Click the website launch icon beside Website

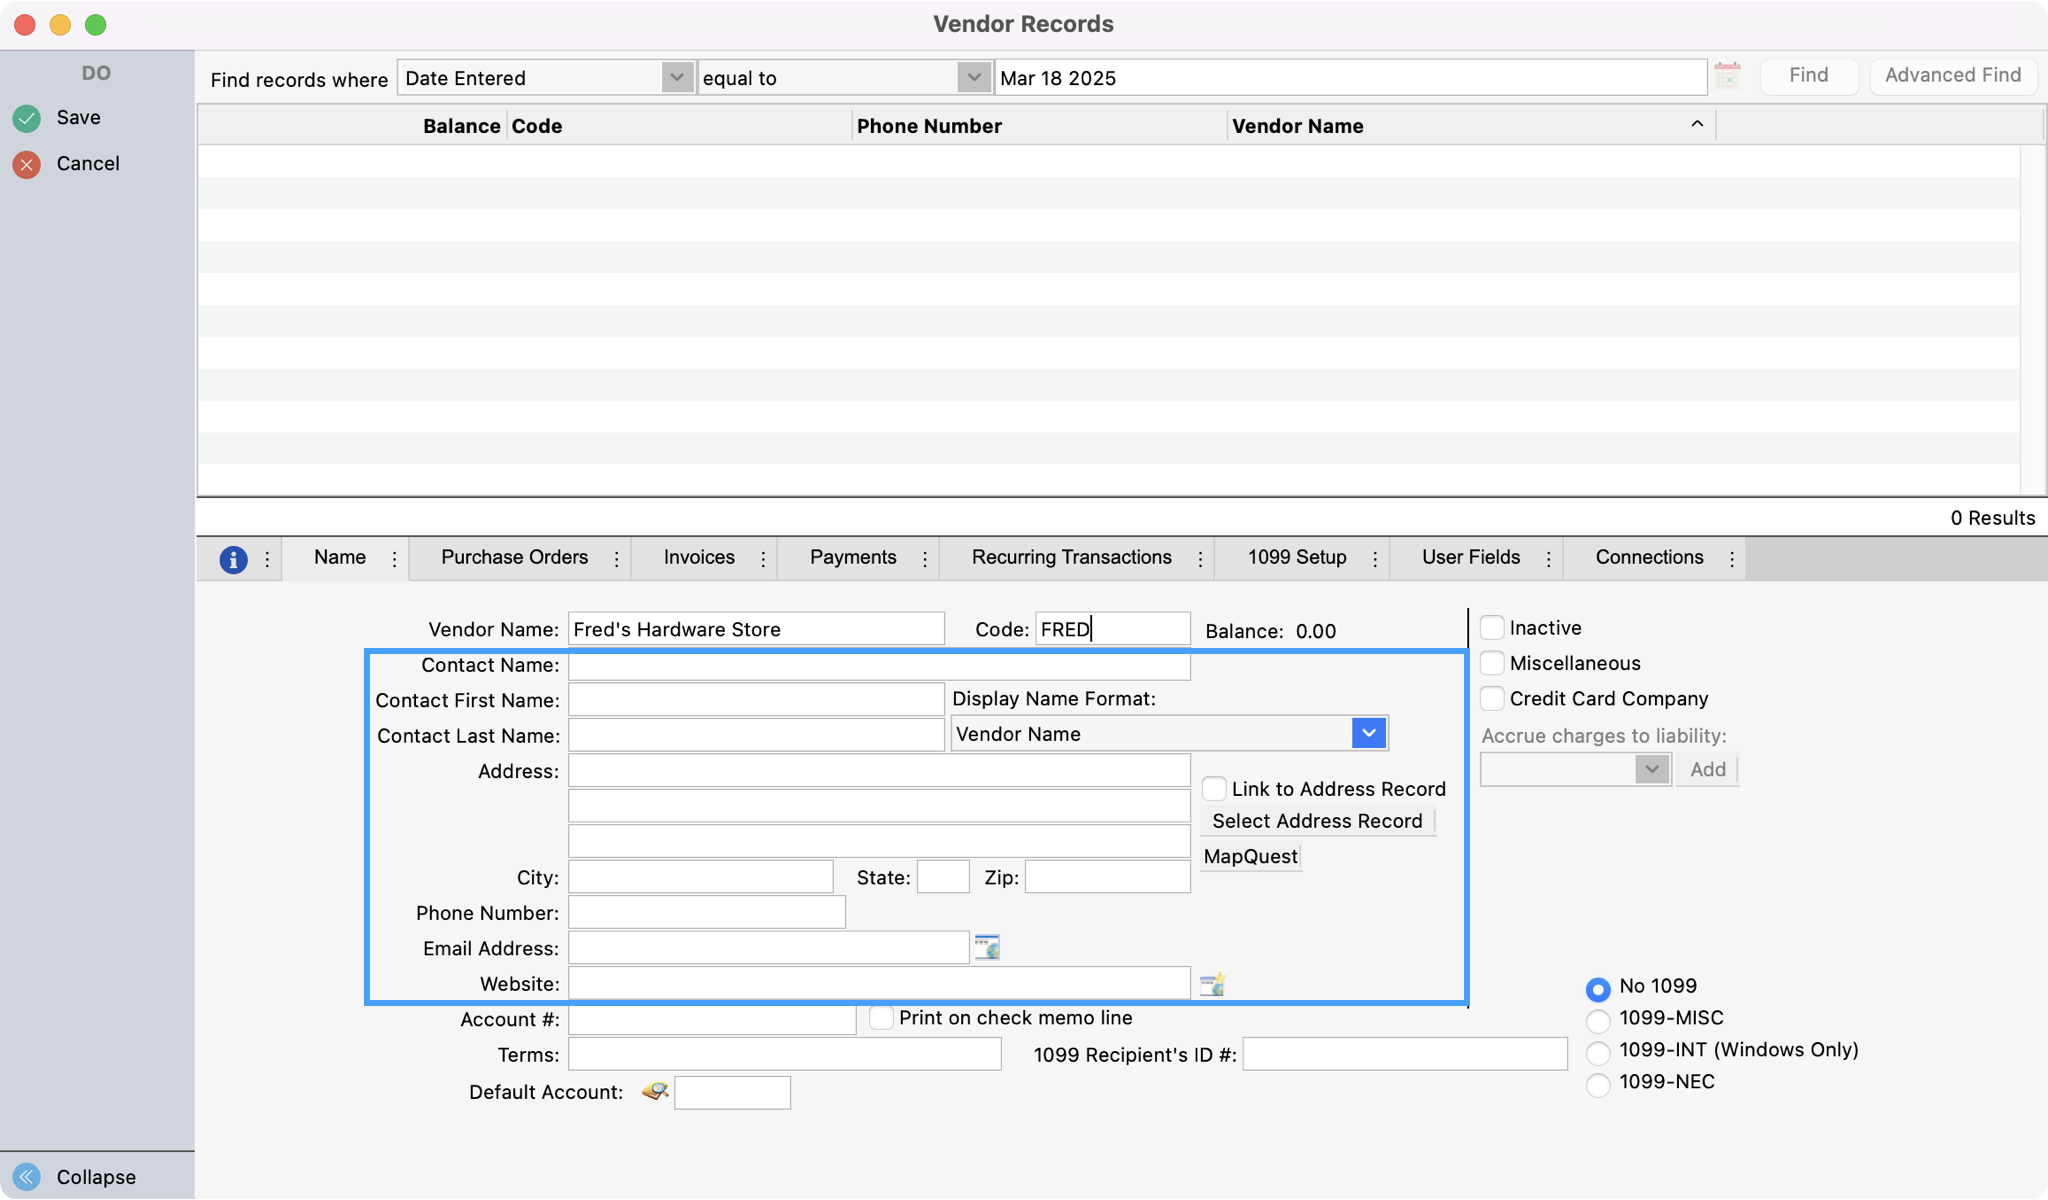(x=1212, y=984)
